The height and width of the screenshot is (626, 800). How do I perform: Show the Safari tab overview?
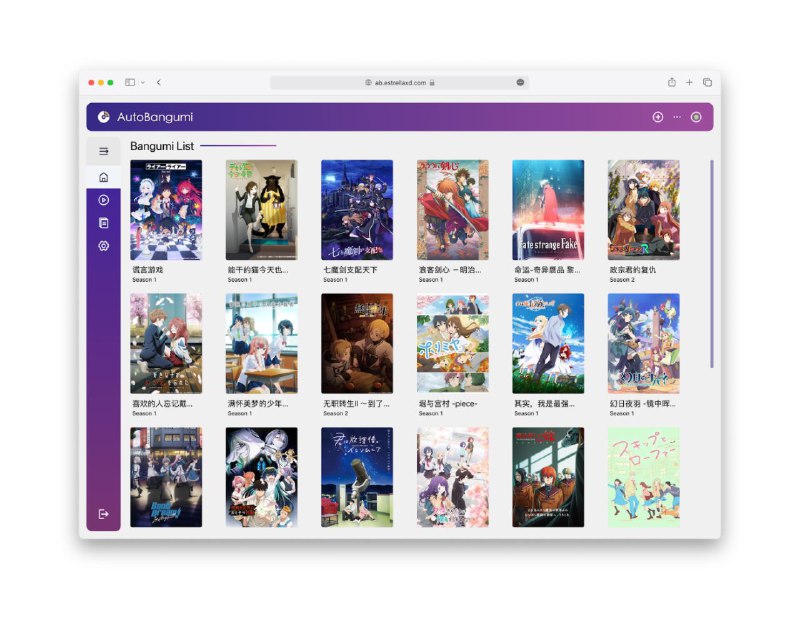point(707,82)
